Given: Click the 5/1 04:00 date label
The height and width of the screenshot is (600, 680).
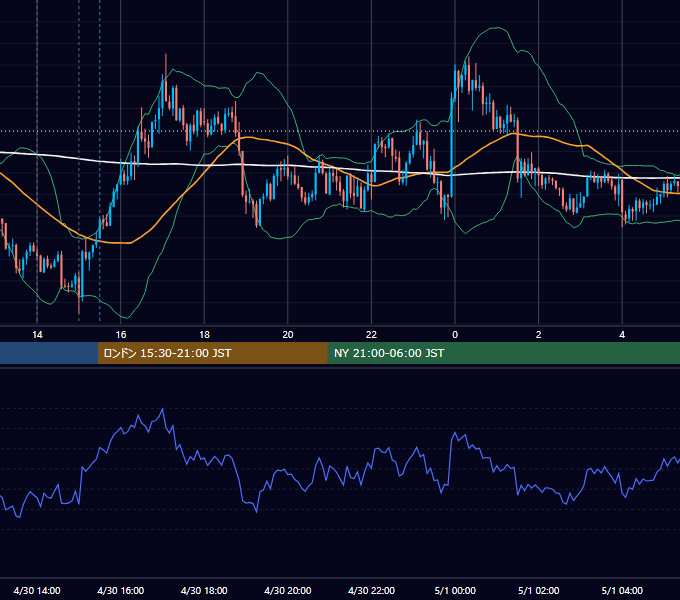Looking at the screenshot, I should (622, 590).
